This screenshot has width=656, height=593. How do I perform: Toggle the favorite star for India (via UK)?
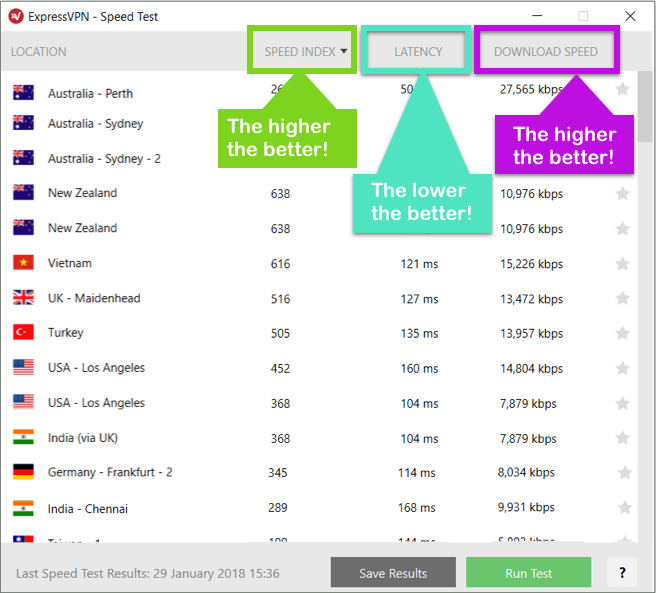(623, 438)
